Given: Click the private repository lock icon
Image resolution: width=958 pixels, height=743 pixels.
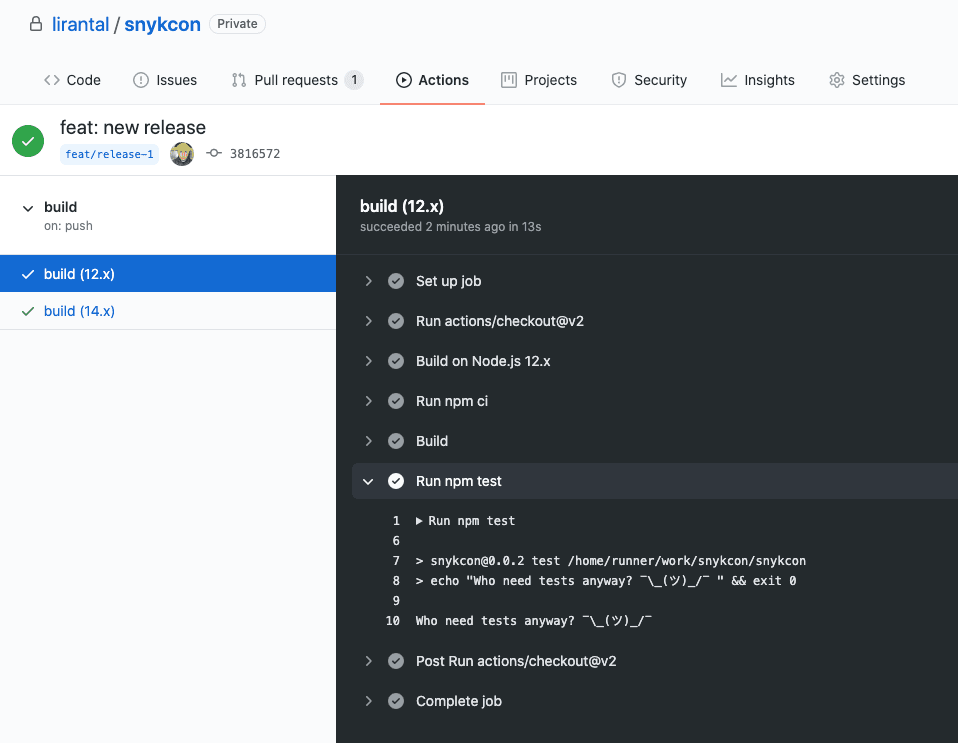Looking at the screenshot, I should [x=36, y=24].
